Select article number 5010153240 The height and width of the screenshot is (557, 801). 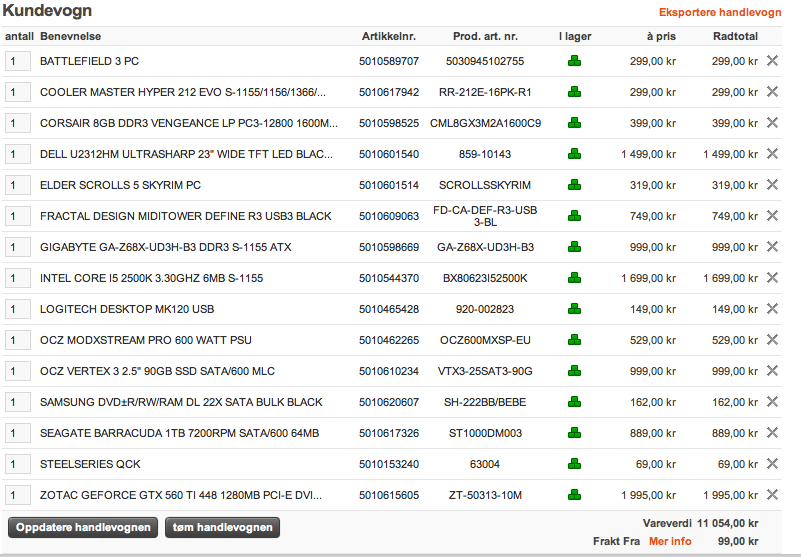pos(389,464)
